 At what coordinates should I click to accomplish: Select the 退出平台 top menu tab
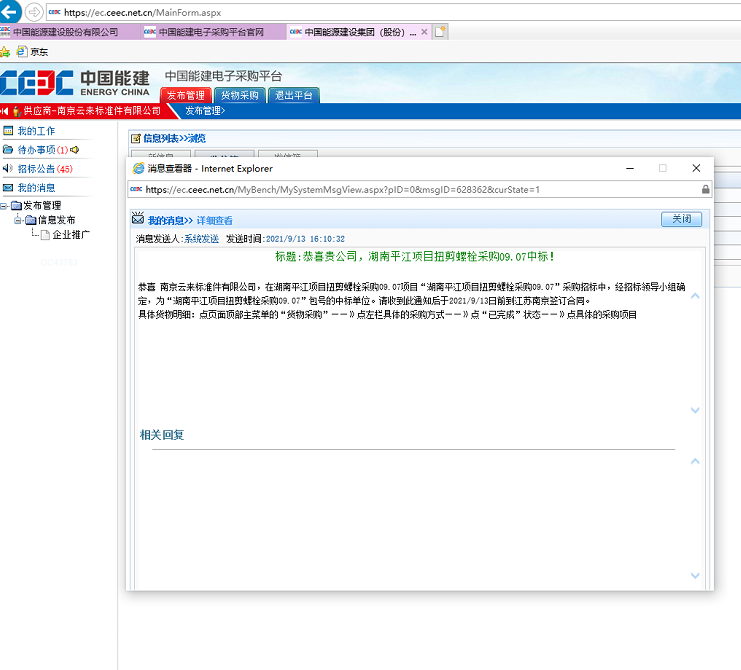(294, 95)
